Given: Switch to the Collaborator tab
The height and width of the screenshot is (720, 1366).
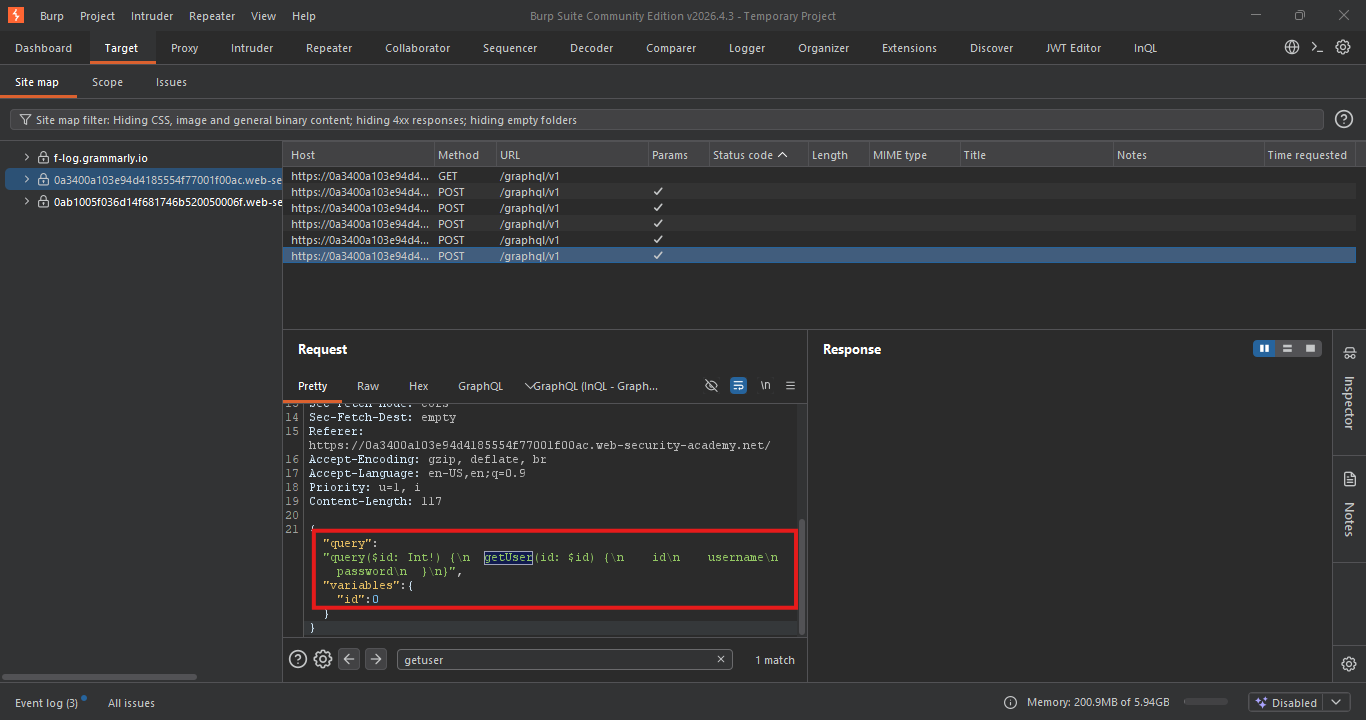Looking at the screenshot, I should point(417,48).
